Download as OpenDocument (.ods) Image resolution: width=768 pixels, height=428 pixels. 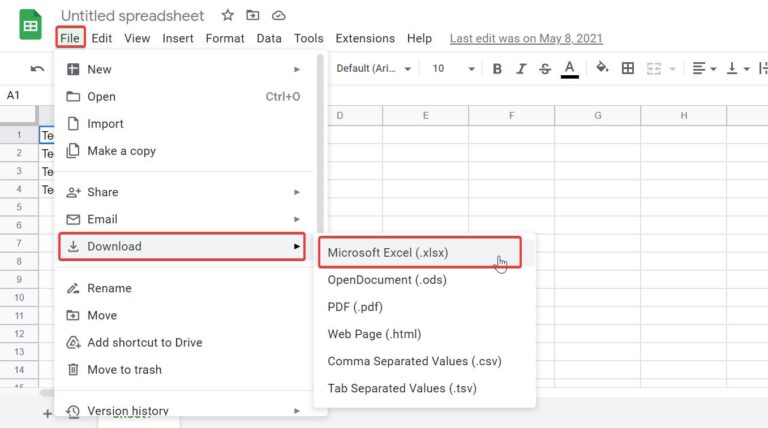coord(424,280)
